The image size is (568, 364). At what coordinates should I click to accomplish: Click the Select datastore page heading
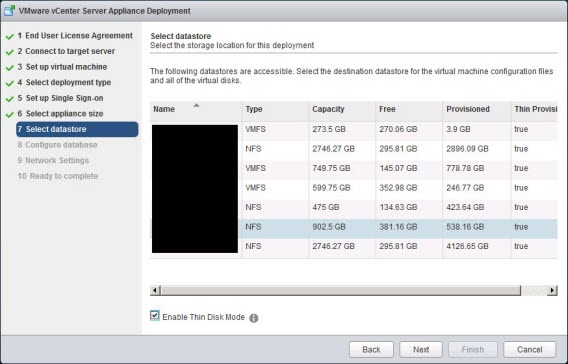181,36
